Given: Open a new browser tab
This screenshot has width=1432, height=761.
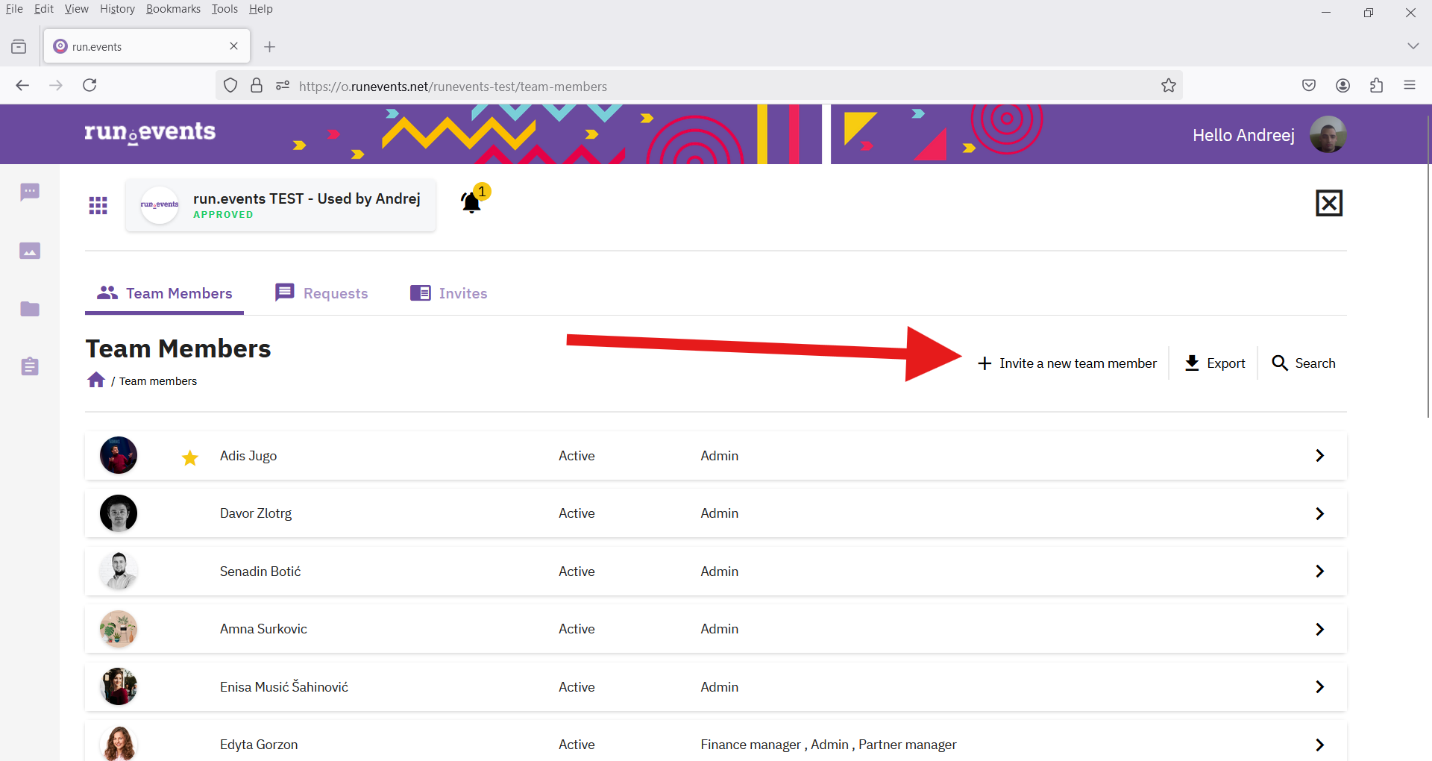Looking at the screenshot, I should coord(269,46).
